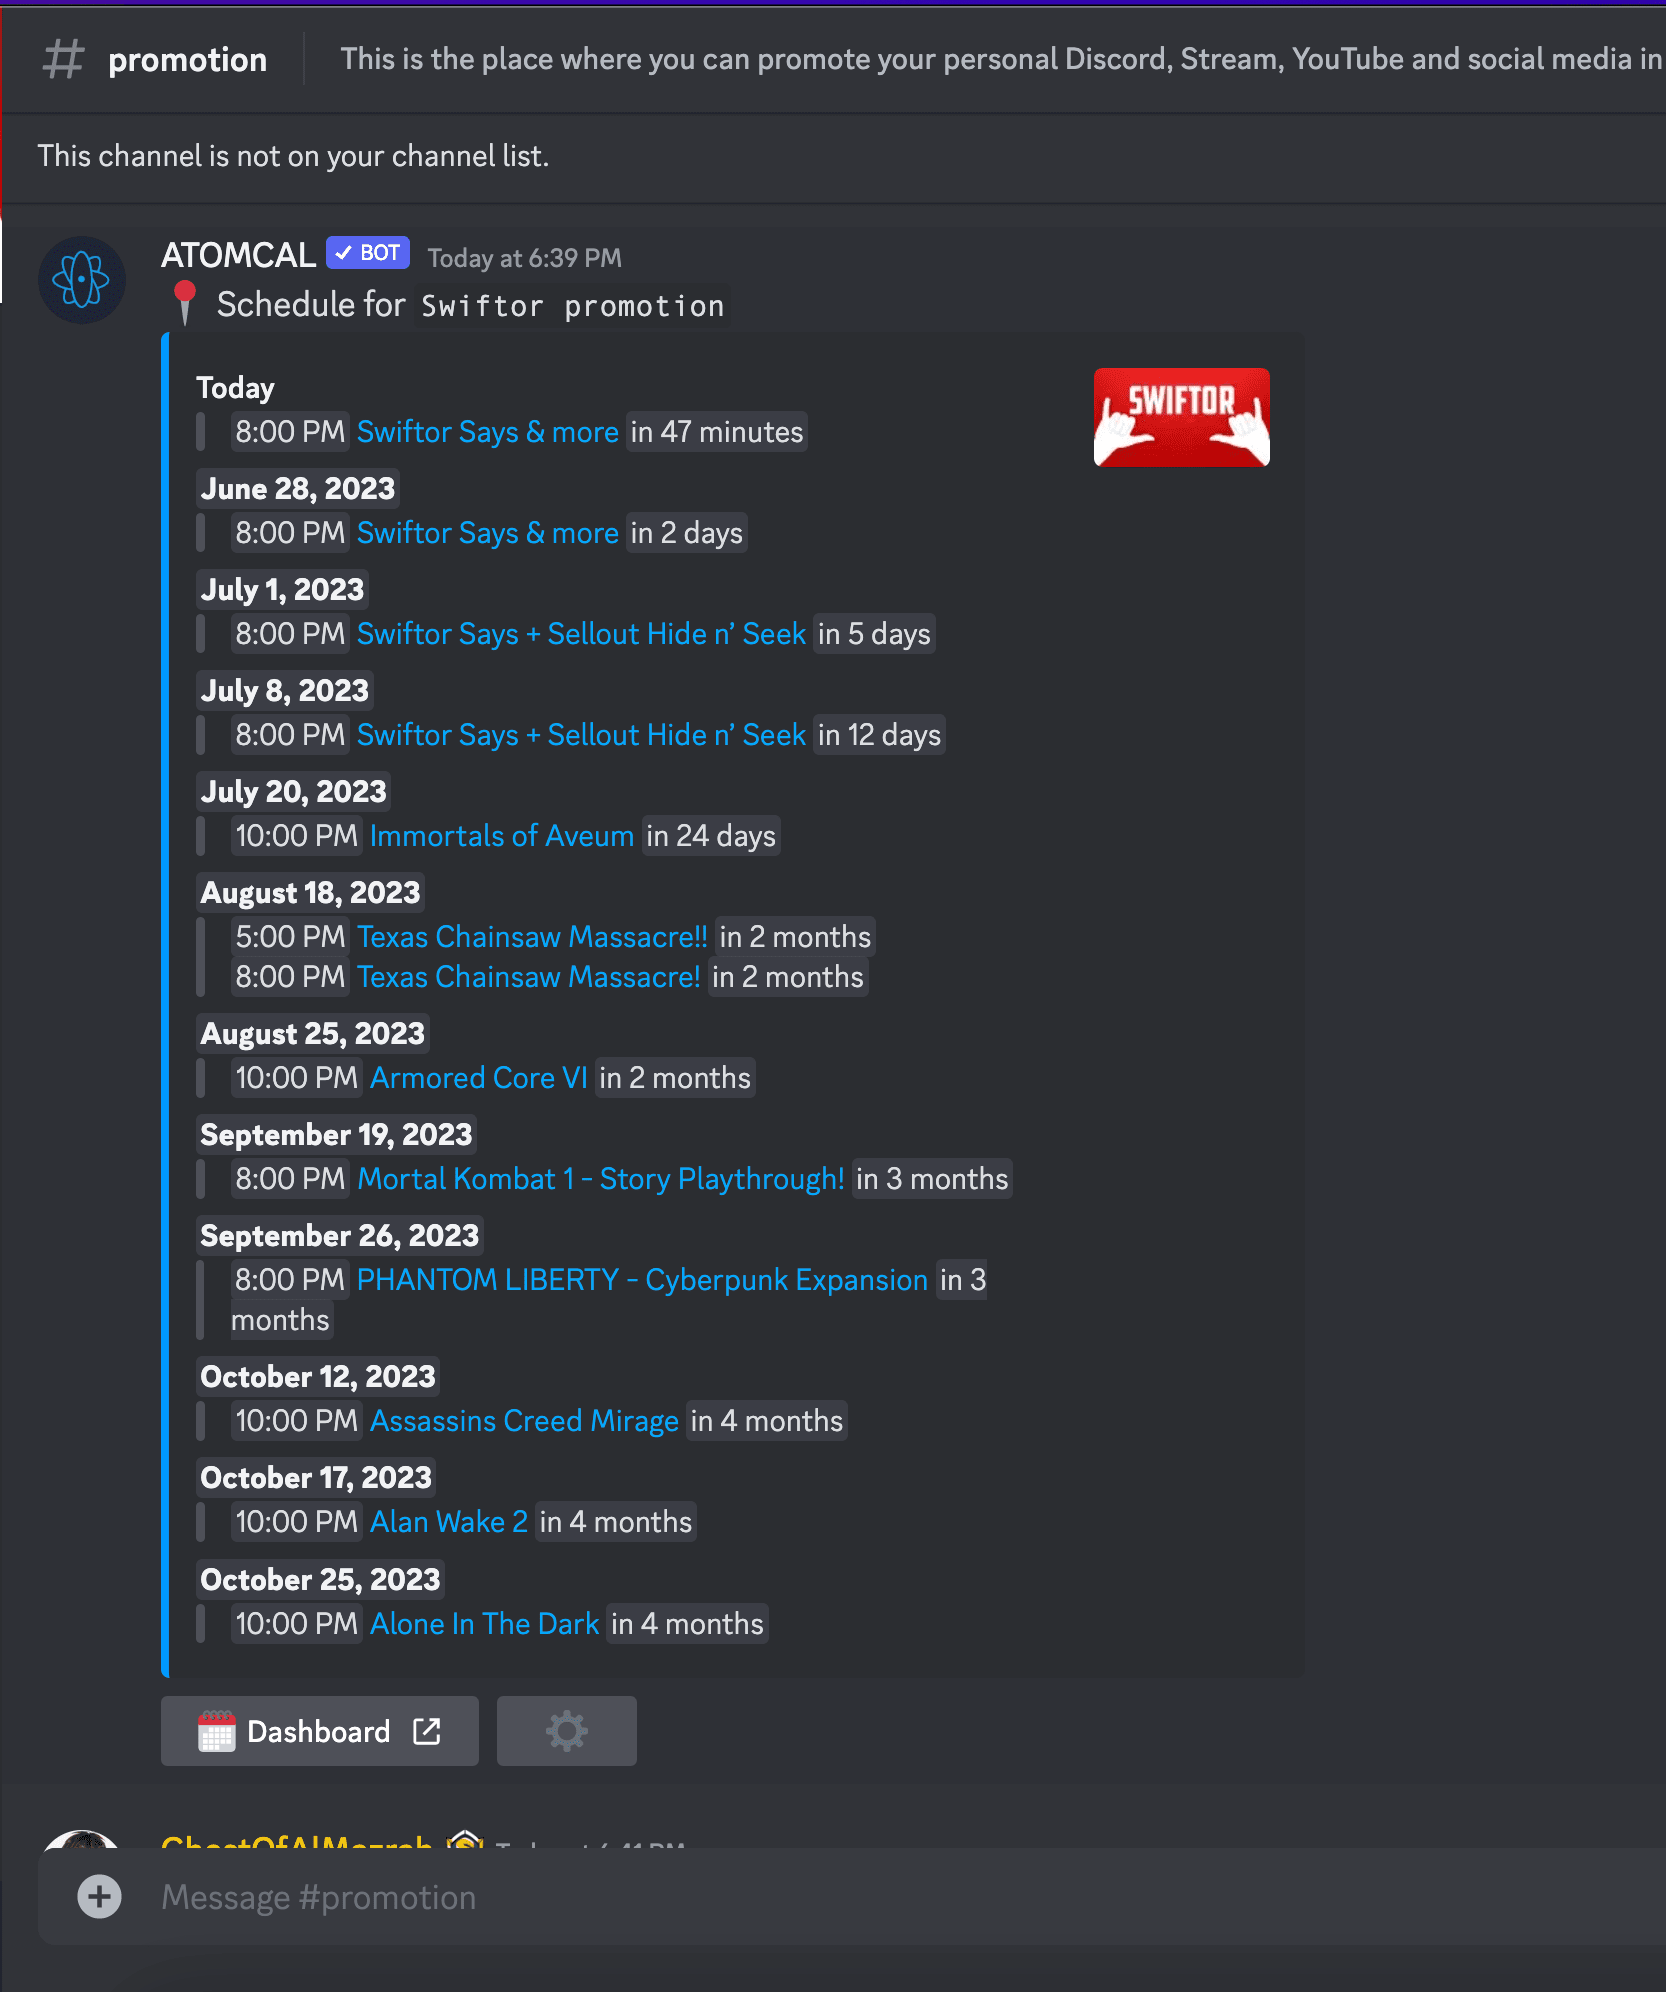
Task: Open the Alone In The Dark event link
Action: tap(485, 1624)
